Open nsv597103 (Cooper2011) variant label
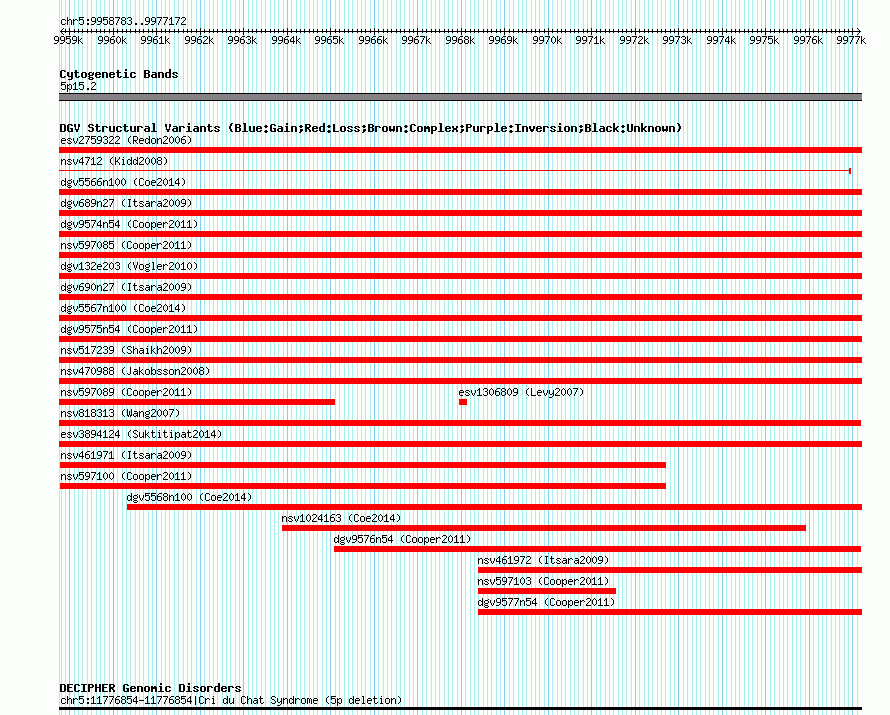Screen dimensions: 890x715 (x=543, y=581)
